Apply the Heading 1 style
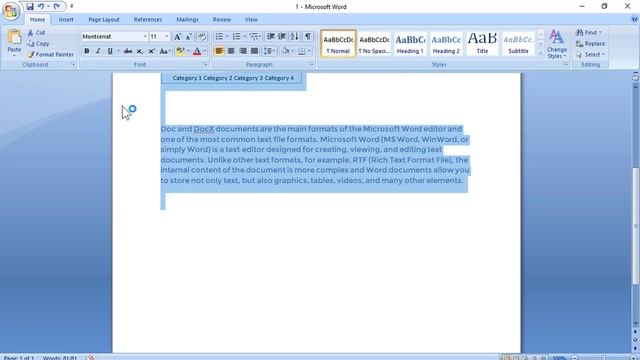This screenshot has width=640, height=360. pos(410,44)
